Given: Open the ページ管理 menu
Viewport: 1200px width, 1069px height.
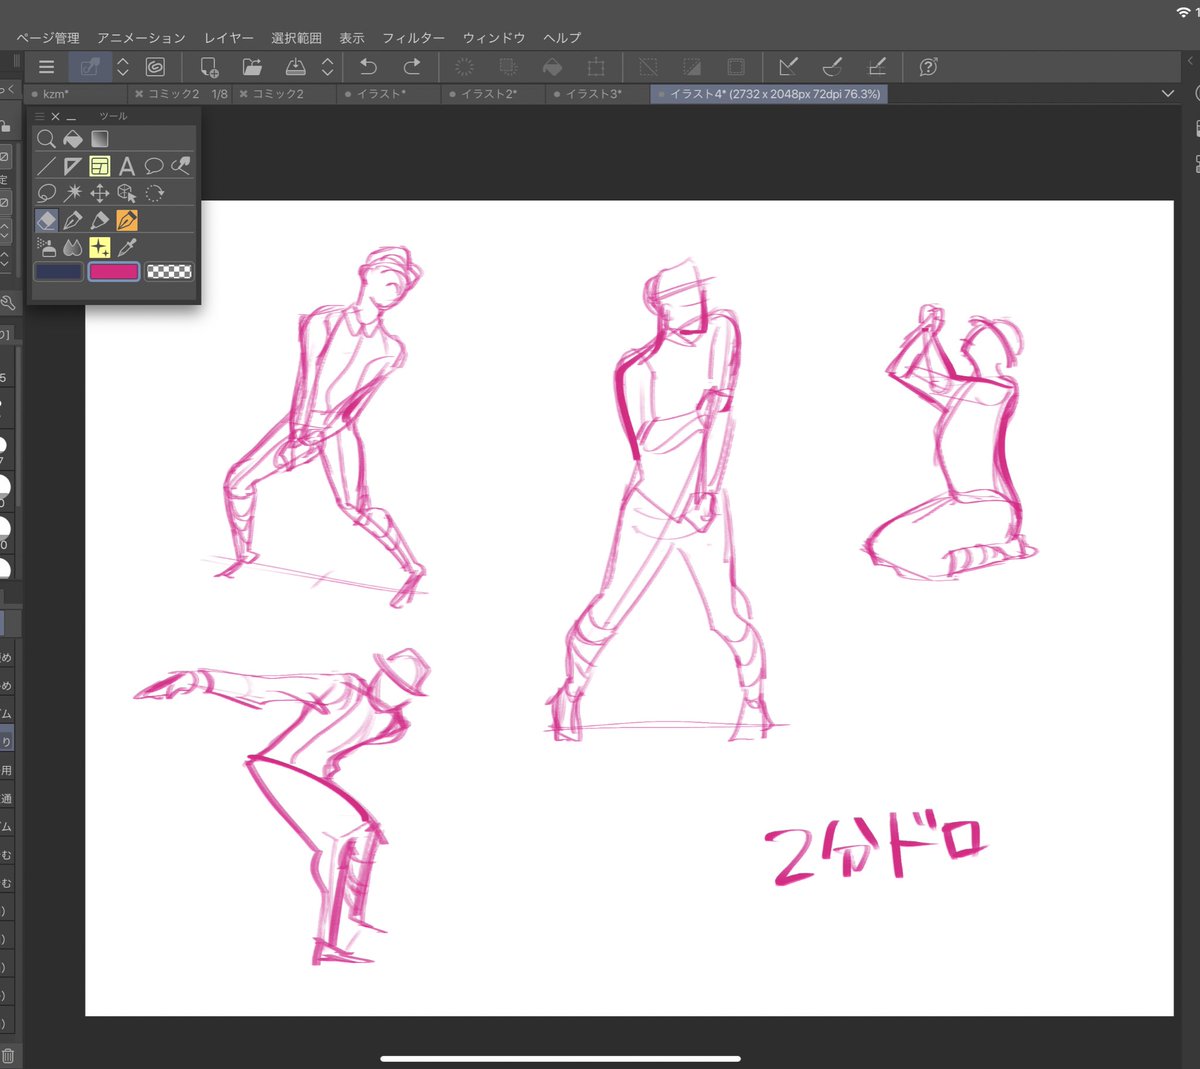Looking at the screenshot, I should pos(48,38).
